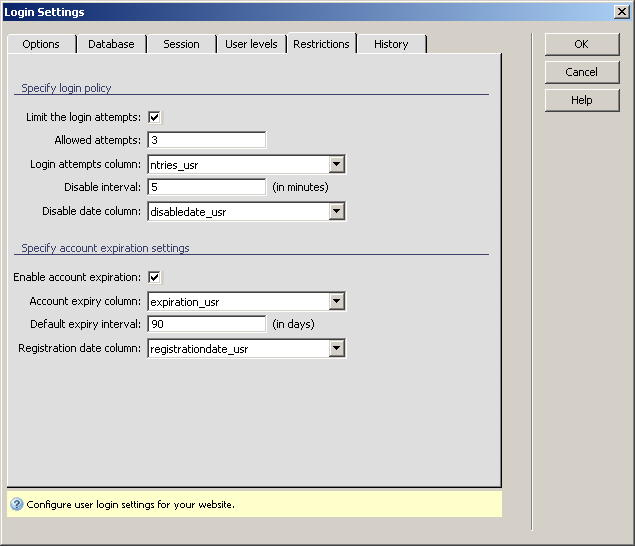The image size is (635, 546).
Task: Open Disable date column dropdown
Action: click(x=337, y=211)
